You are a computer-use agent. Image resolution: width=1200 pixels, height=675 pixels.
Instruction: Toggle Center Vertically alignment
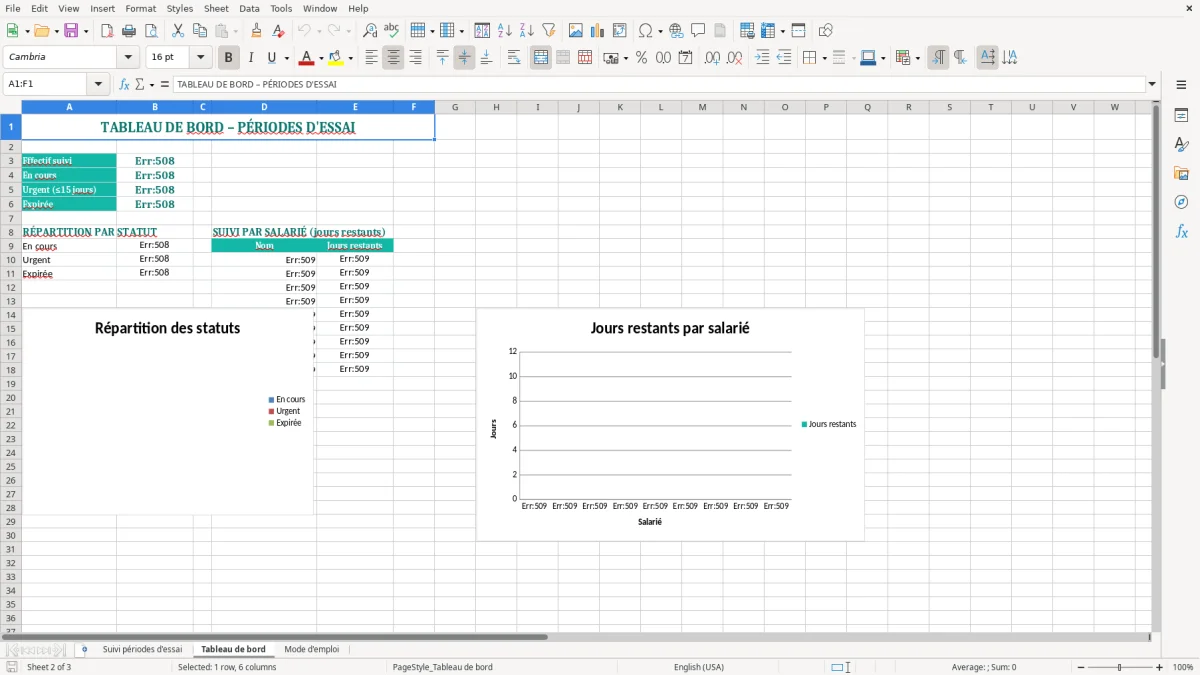[464, 58]
